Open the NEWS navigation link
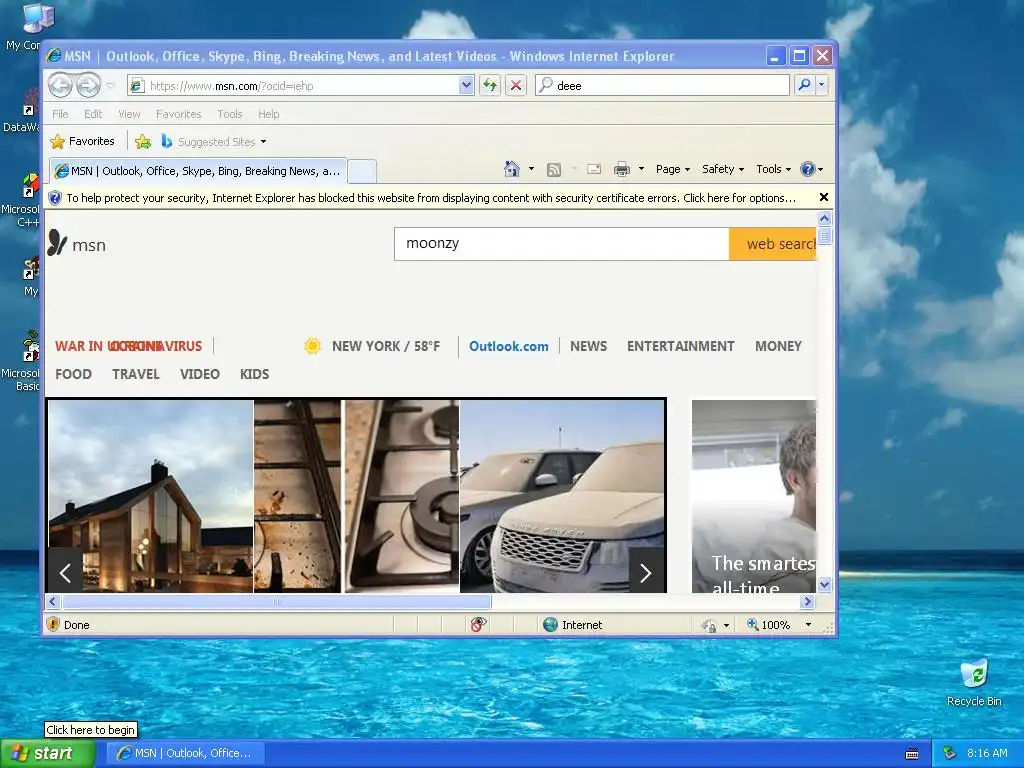Image resolution: width=1024 pixels, height=768 pixels. 588,346
